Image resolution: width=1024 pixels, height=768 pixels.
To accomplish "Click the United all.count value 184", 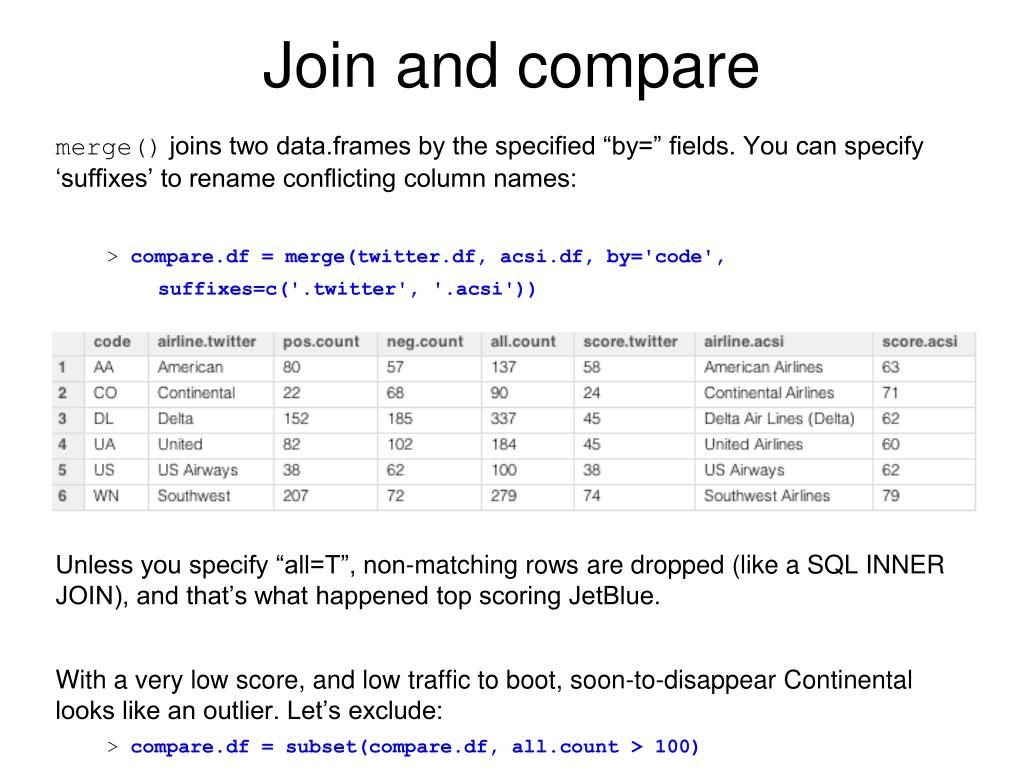I will tap(504, 445).
